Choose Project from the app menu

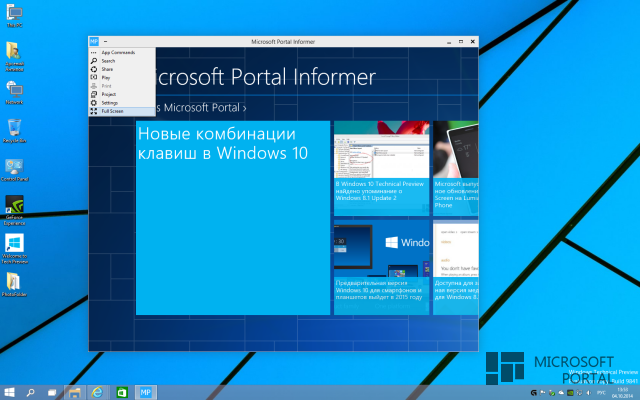[122, 94]
